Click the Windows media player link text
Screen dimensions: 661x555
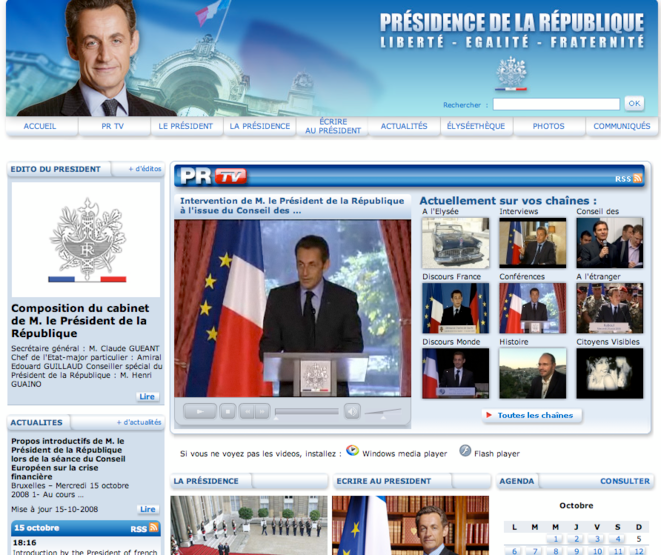405,453
